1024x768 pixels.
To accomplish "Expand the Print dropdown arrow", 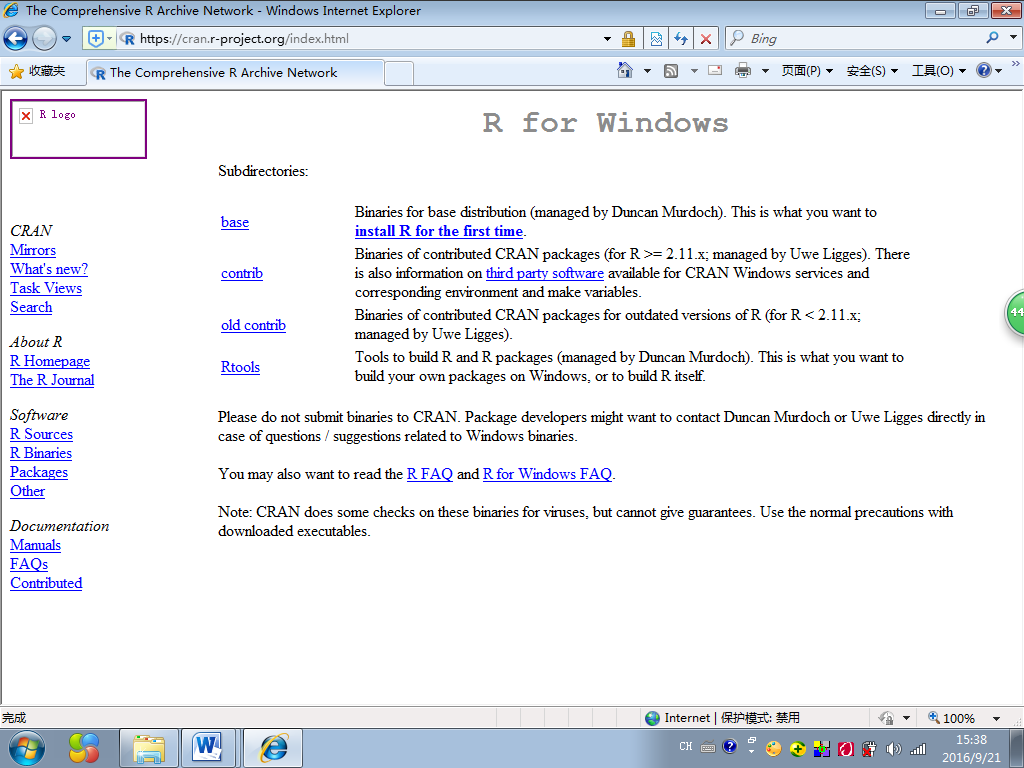I will click(x=765, y=71).
